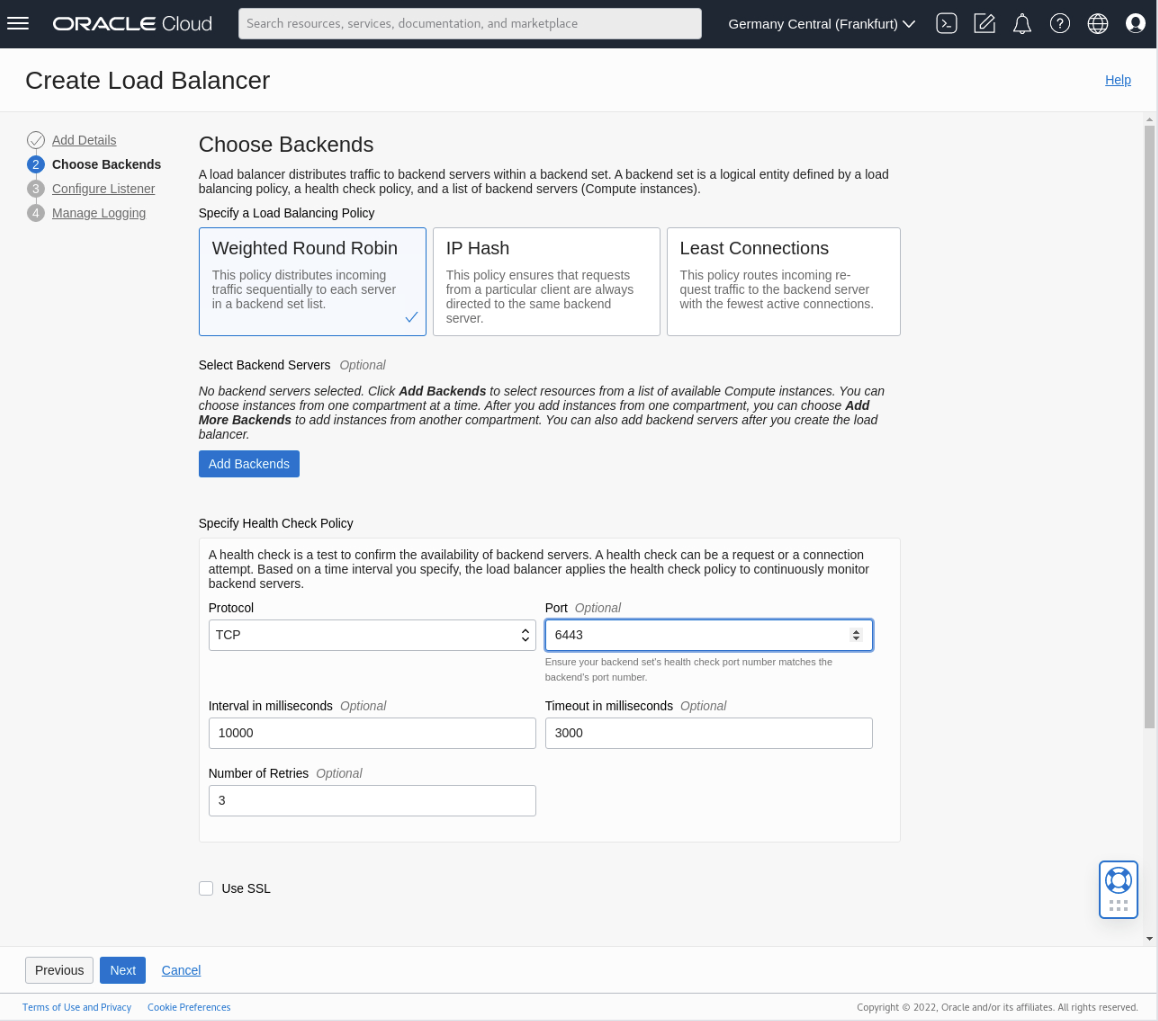
Task: Jump to the Configure Listener step
Action: coord(103,188)
